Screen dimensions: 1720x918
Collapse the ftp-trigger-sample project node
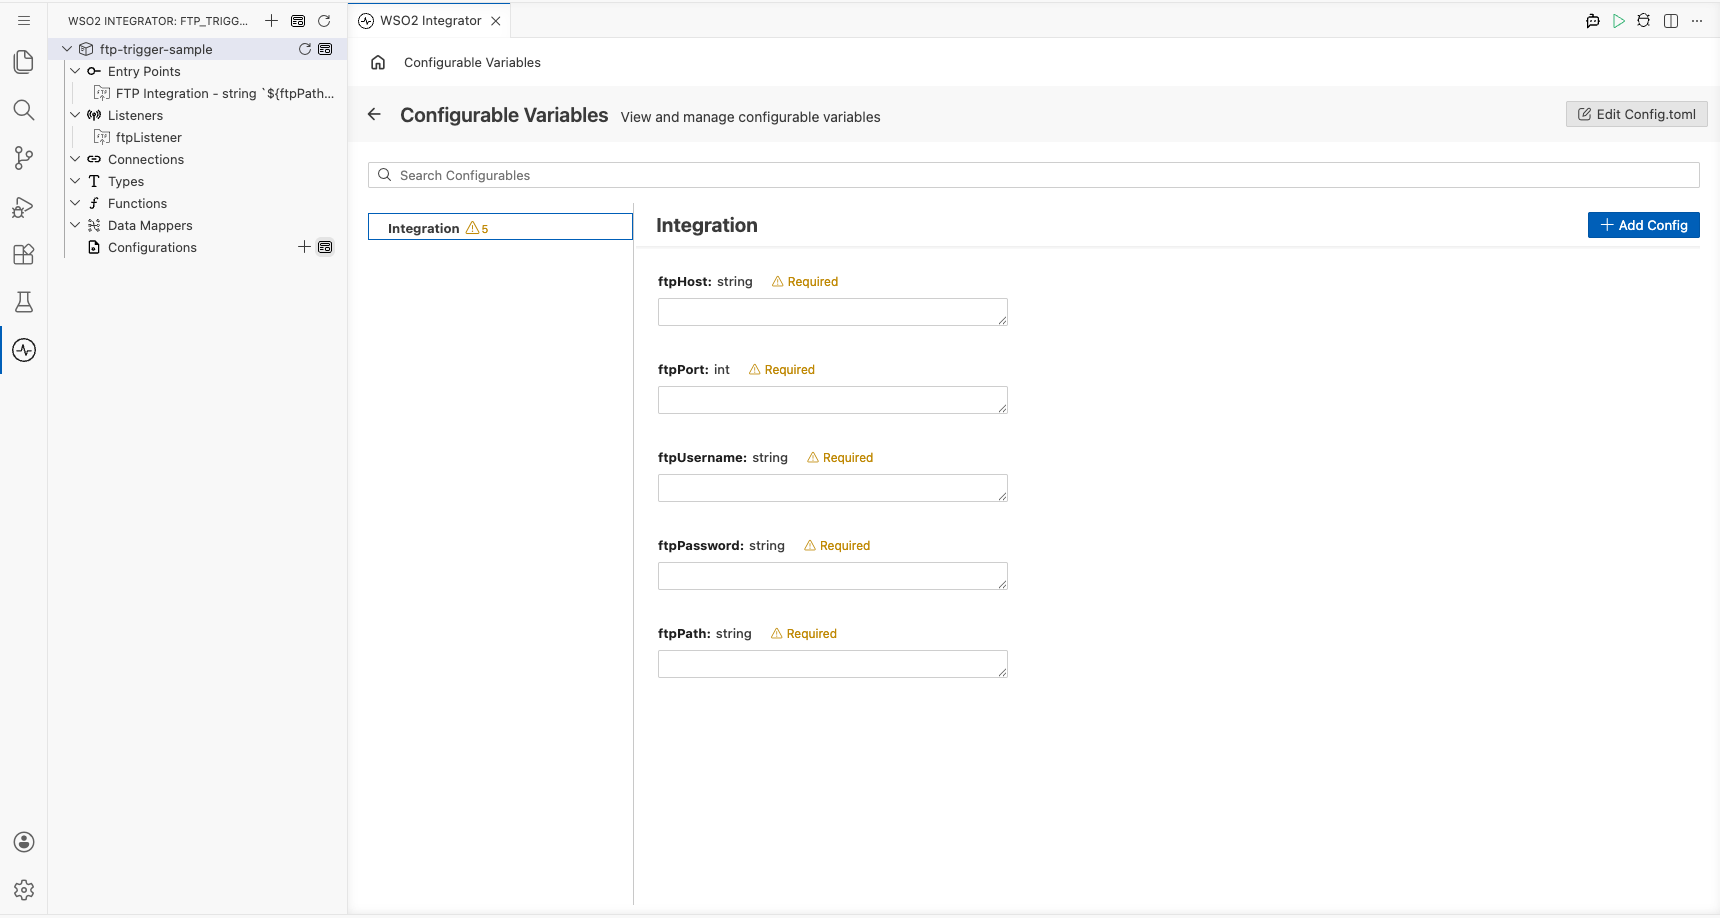click(x=67, y=49)
